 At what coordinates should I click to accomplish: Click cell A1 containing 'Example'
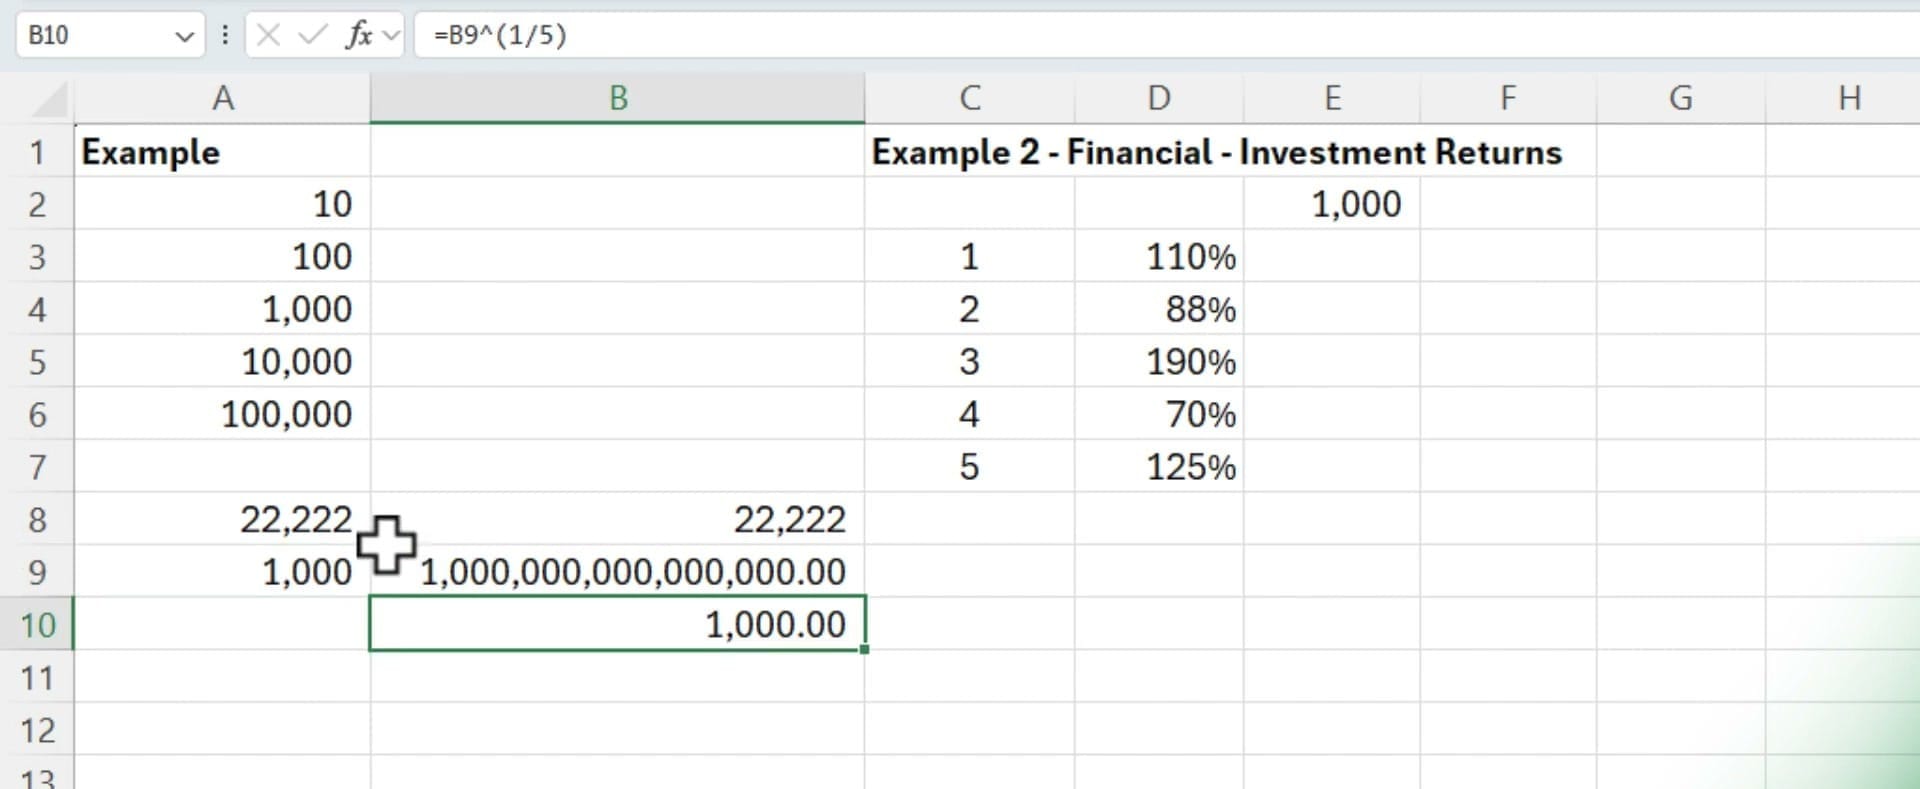click(222, 152)
